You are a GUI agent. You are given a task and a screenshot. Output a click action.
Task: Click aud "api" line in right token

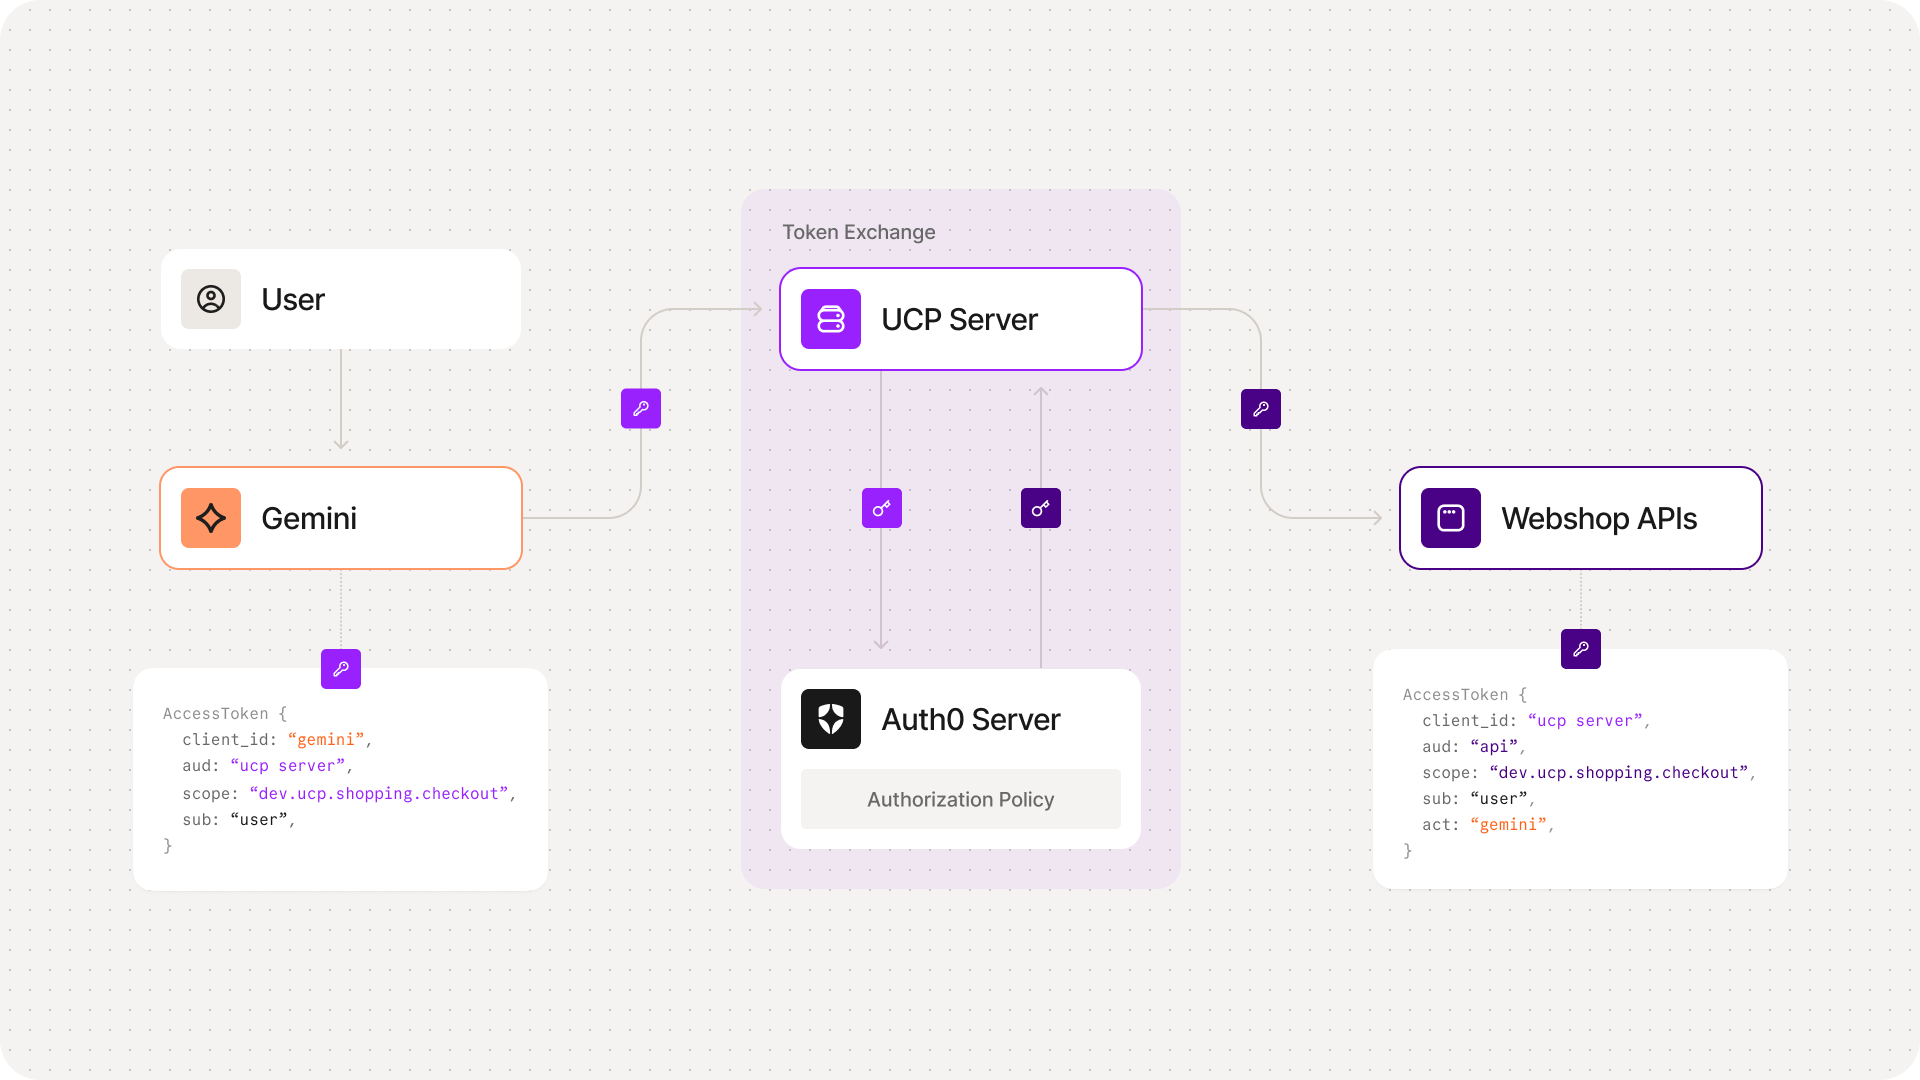(x=1475, y=747)
